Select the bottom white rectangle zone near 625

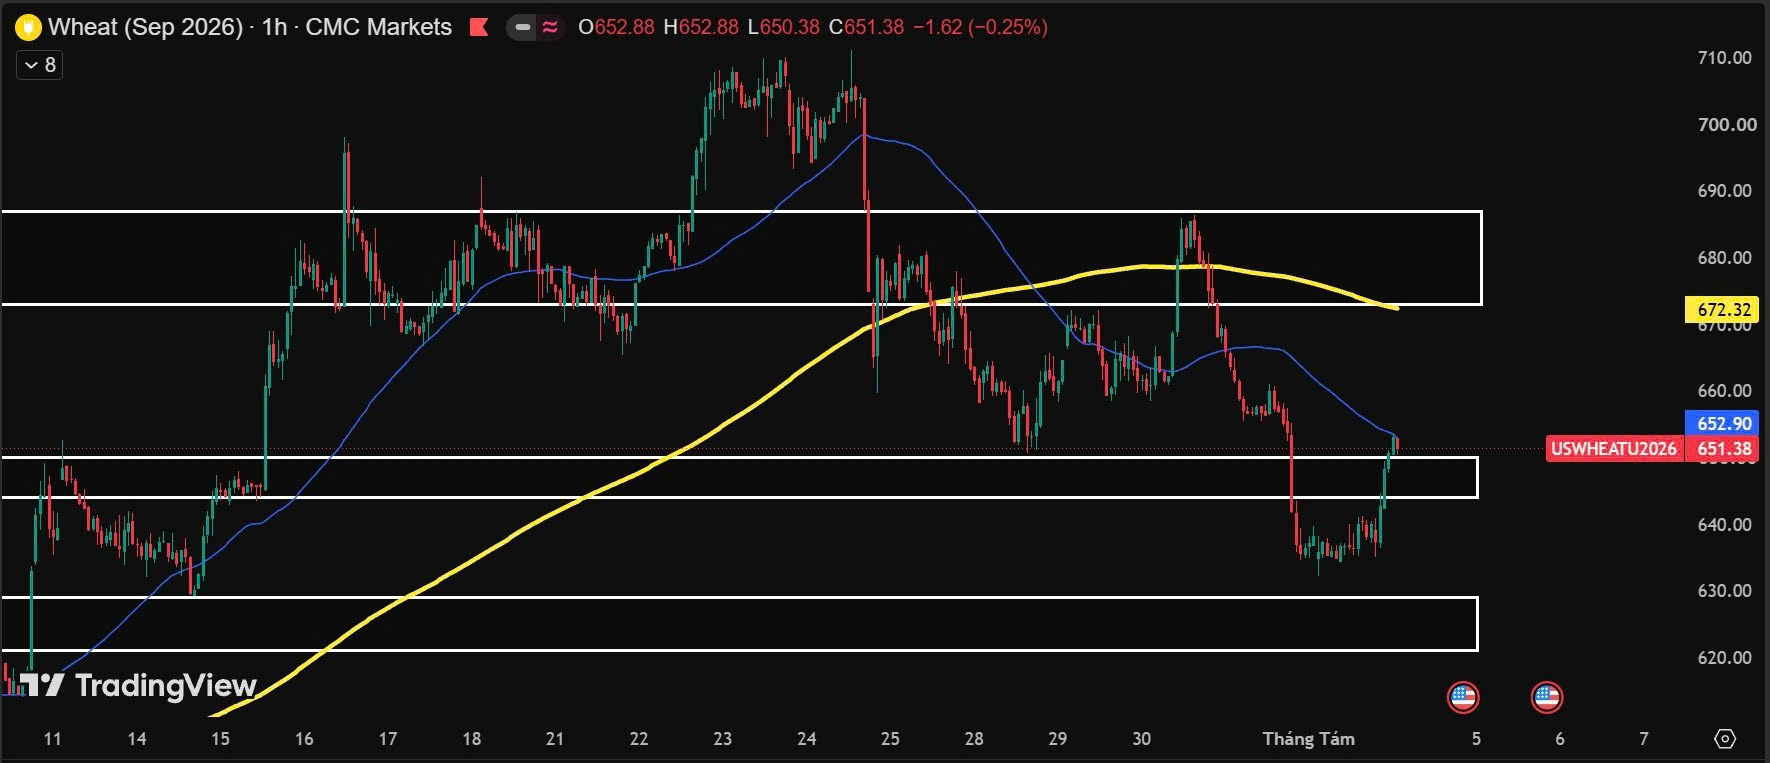[x=739, y=624]
